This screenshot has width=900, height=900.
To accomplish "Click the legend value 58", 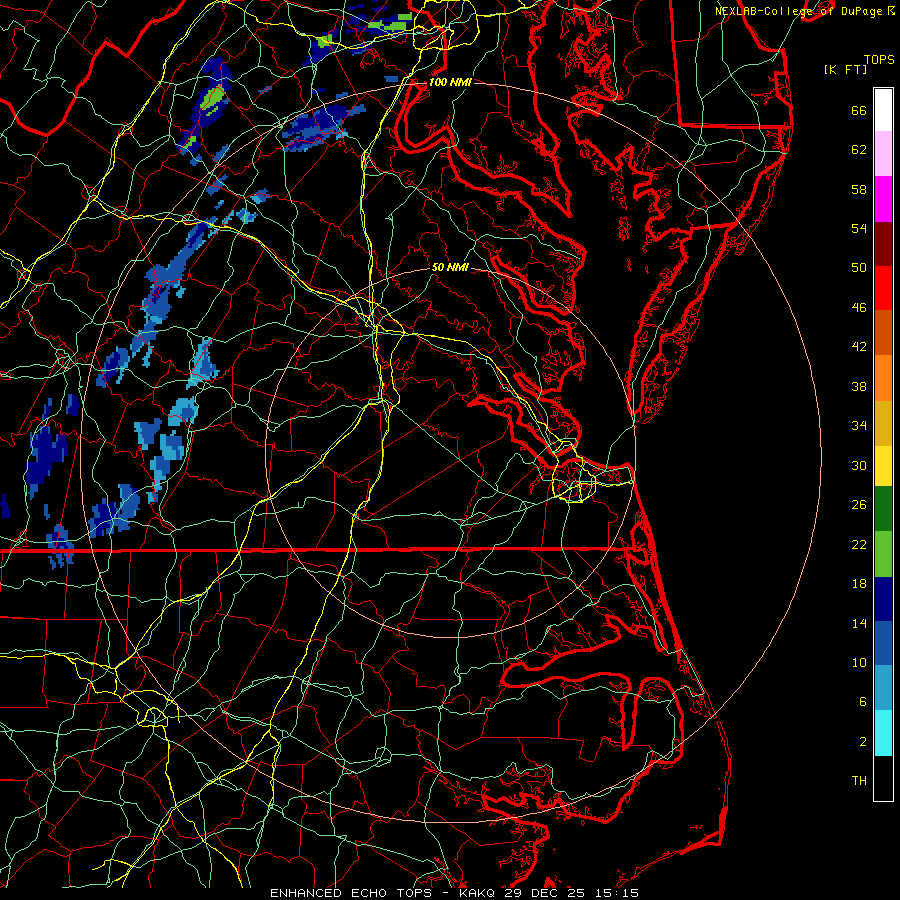I will click(x=859, y=189).
